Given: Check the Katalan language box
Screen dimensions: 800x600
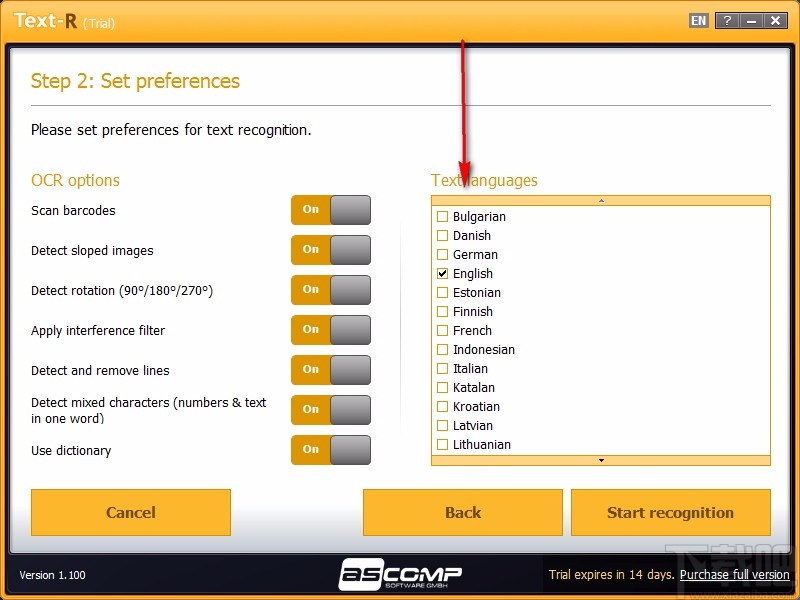Looking at the screenshot, I should click(x=442, y=387).
